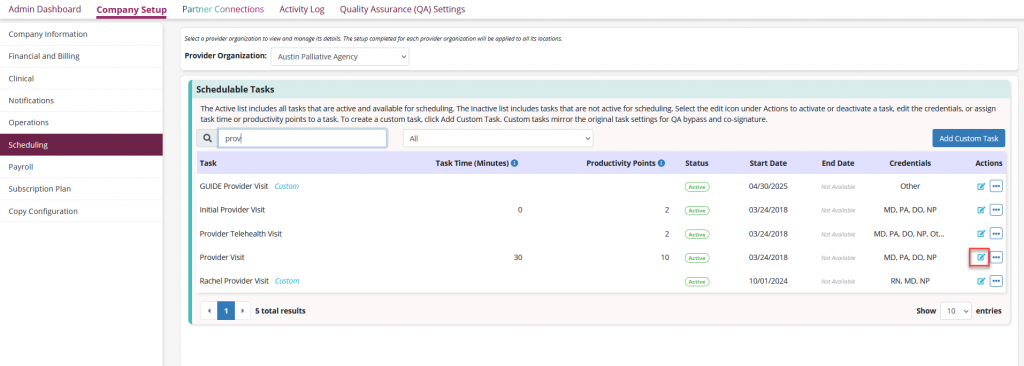Viewport: 1024px width, 366px height.
Task: Select Payroll in the sidebar
Action: (81, 167)
